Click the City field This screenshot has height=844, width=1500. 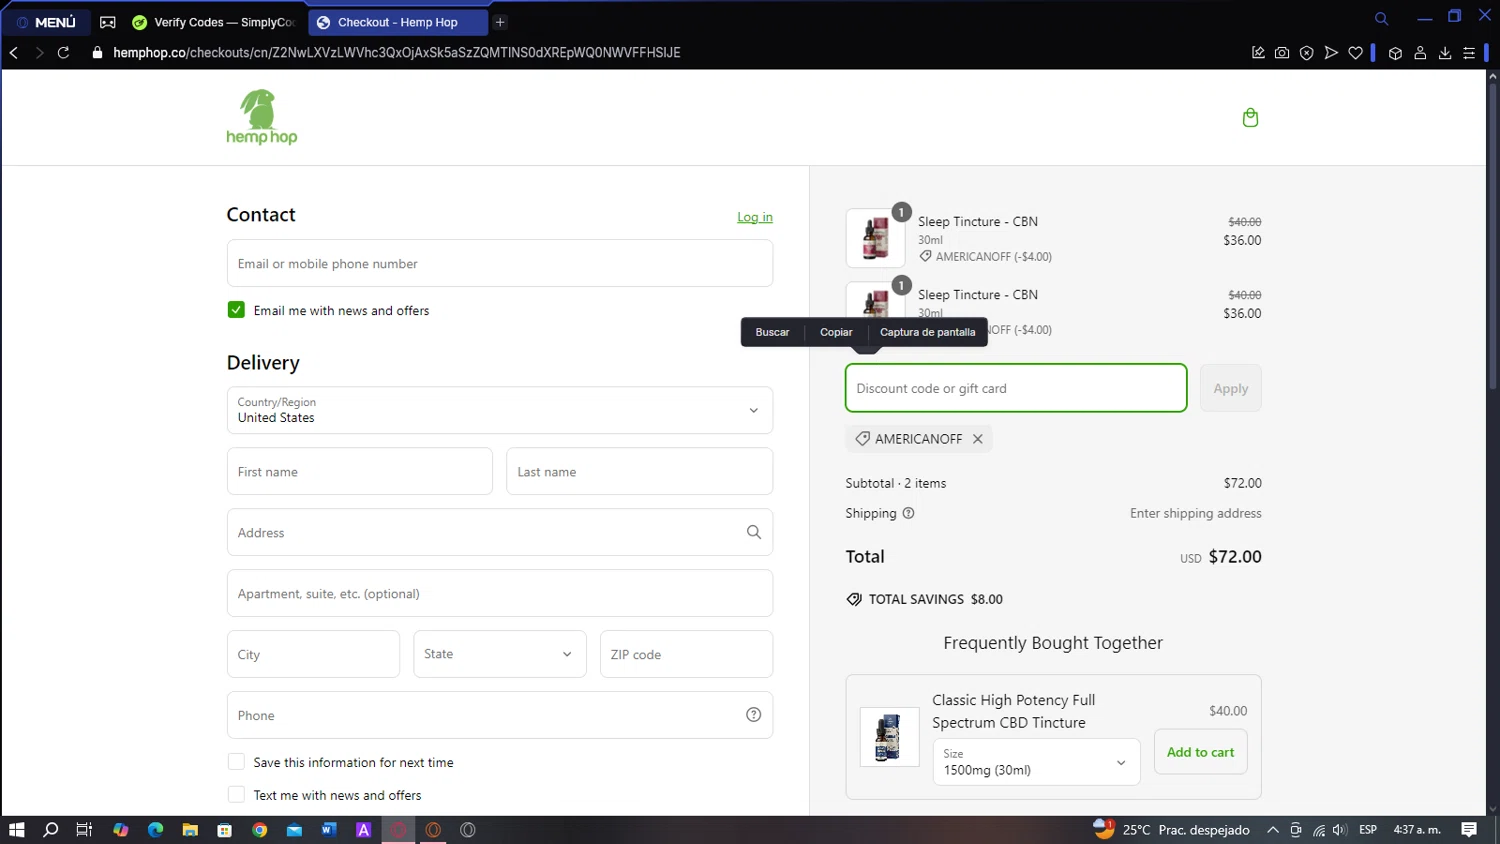tap(313, 654)
